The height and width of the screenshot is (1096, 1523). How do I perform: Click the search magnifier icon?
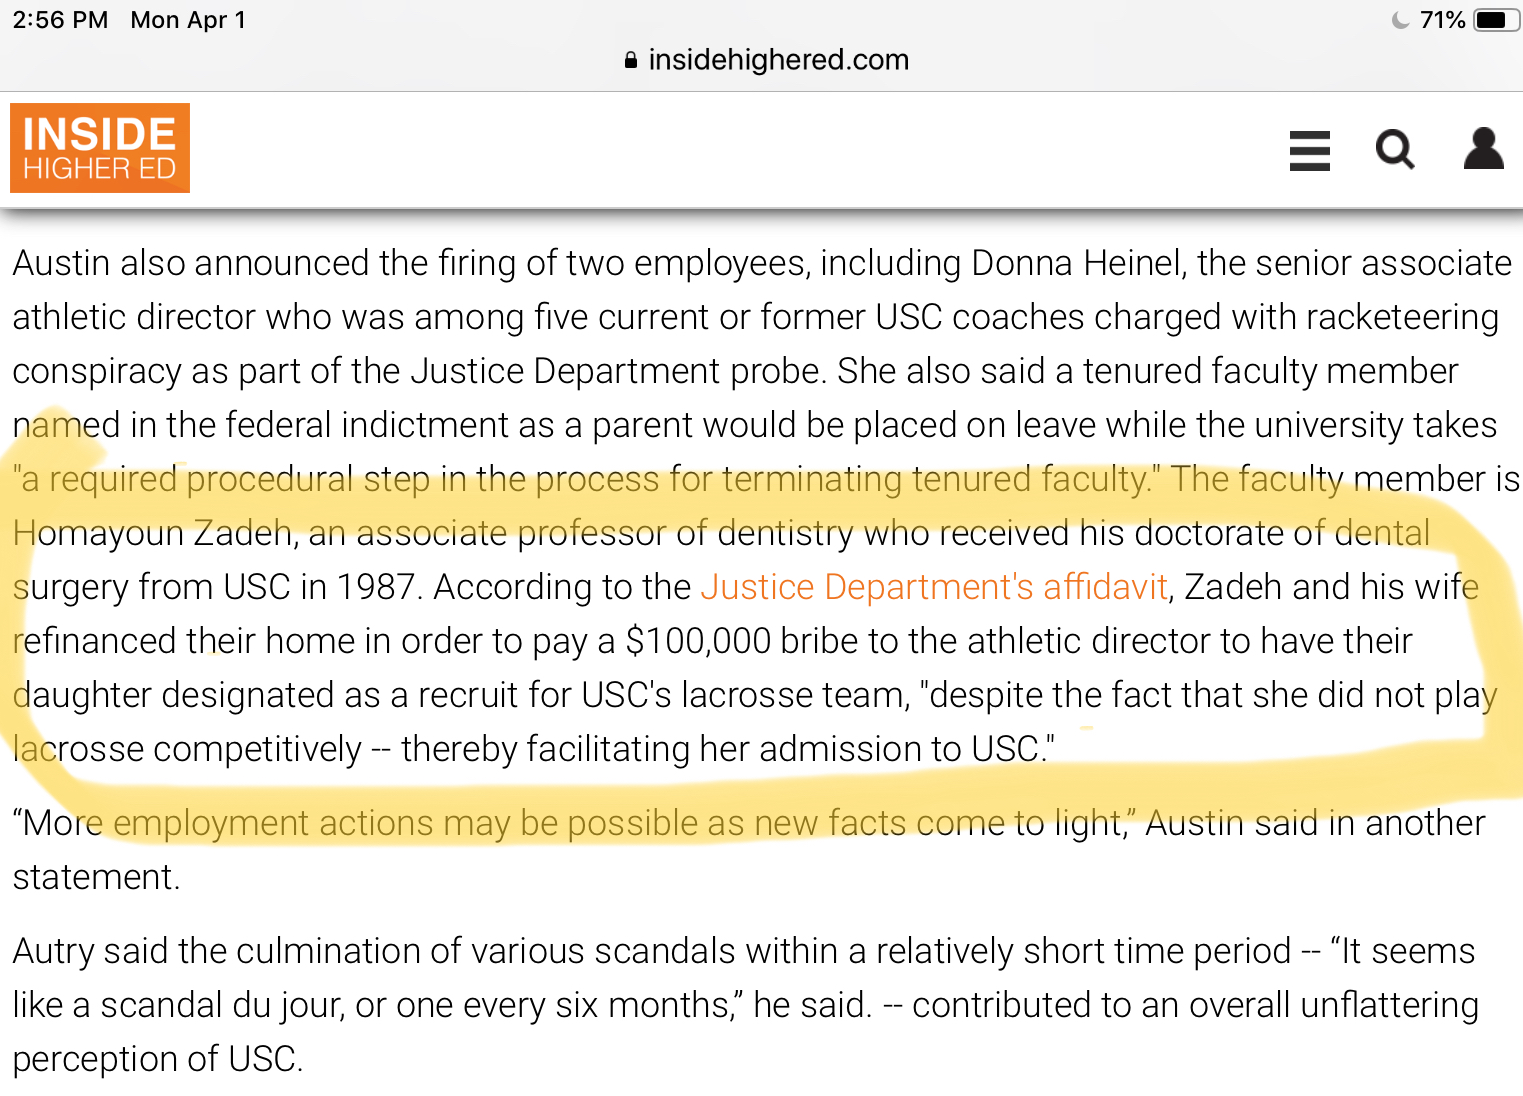point(1394,150)
